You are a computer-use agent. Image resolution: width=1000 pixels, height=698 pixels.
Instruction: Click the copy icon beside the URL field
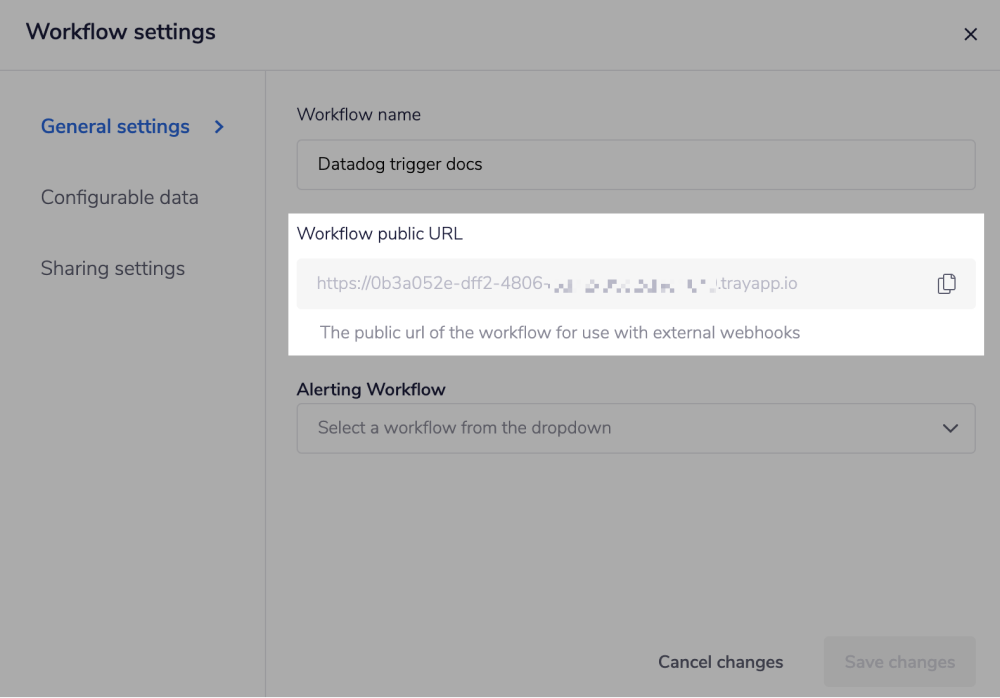946,283
